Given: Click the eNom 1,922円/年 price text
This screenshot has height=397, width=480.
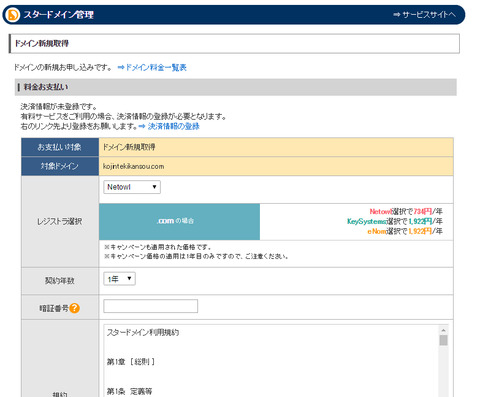Looking at the screenshot, I should pyautogui.click(x=405, y=231).
